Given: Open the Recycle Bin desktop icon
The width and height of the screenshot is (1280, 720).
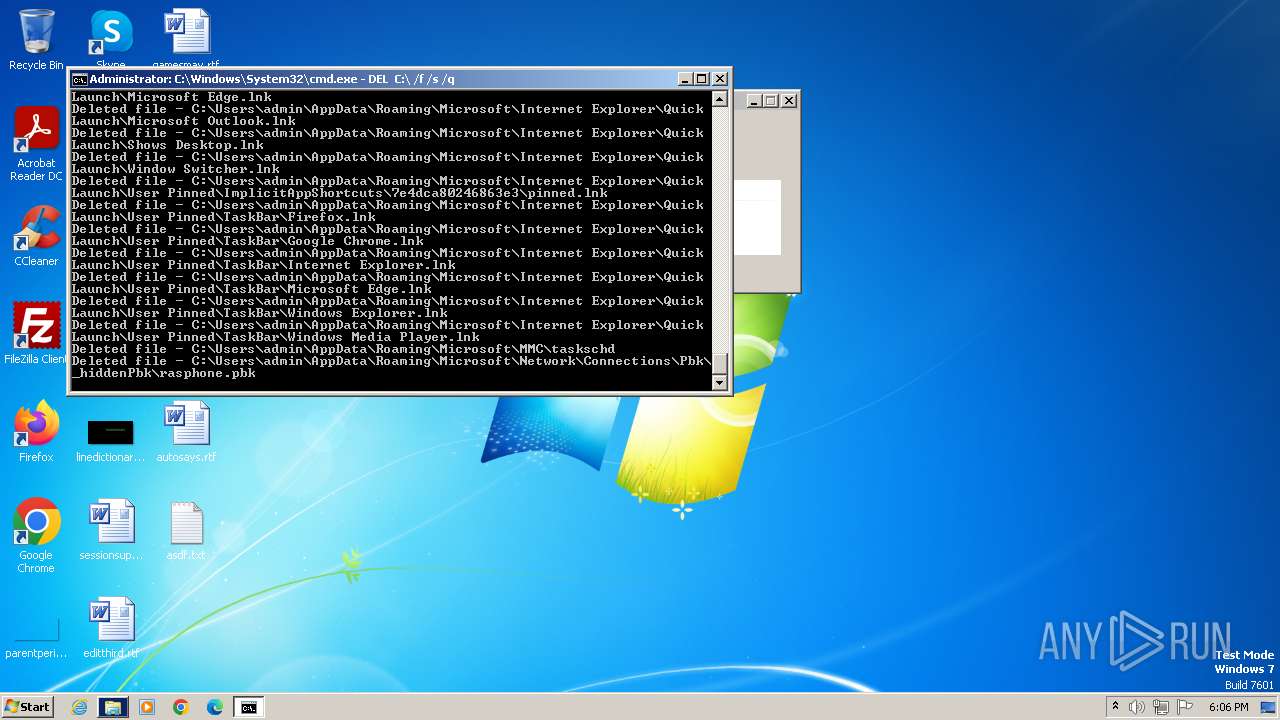Looking at the screenshot, I should (x=36, y=40).
